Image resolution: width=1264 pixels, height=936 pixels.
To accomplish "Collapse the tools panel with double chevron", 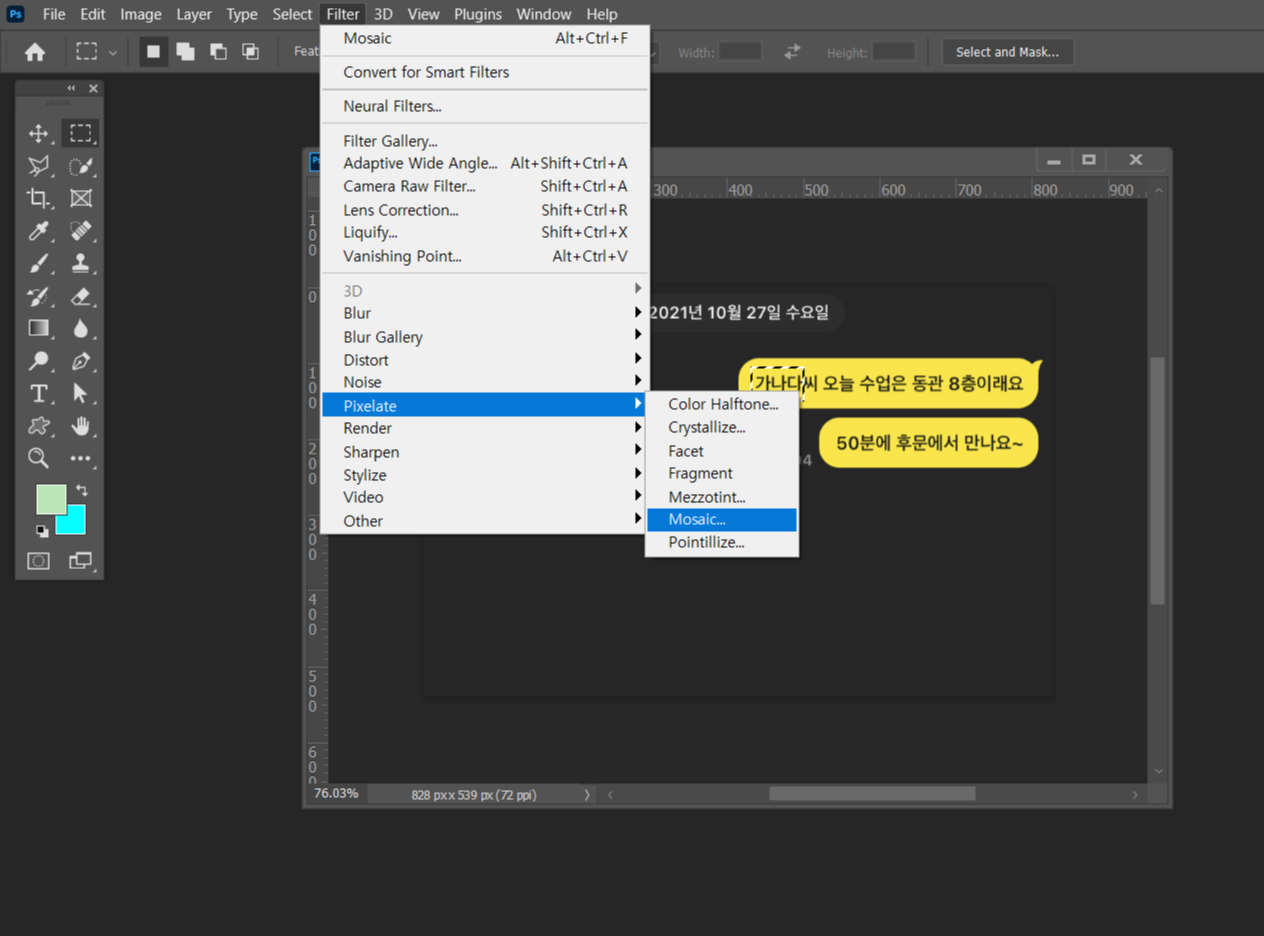I will click(71, 88).
